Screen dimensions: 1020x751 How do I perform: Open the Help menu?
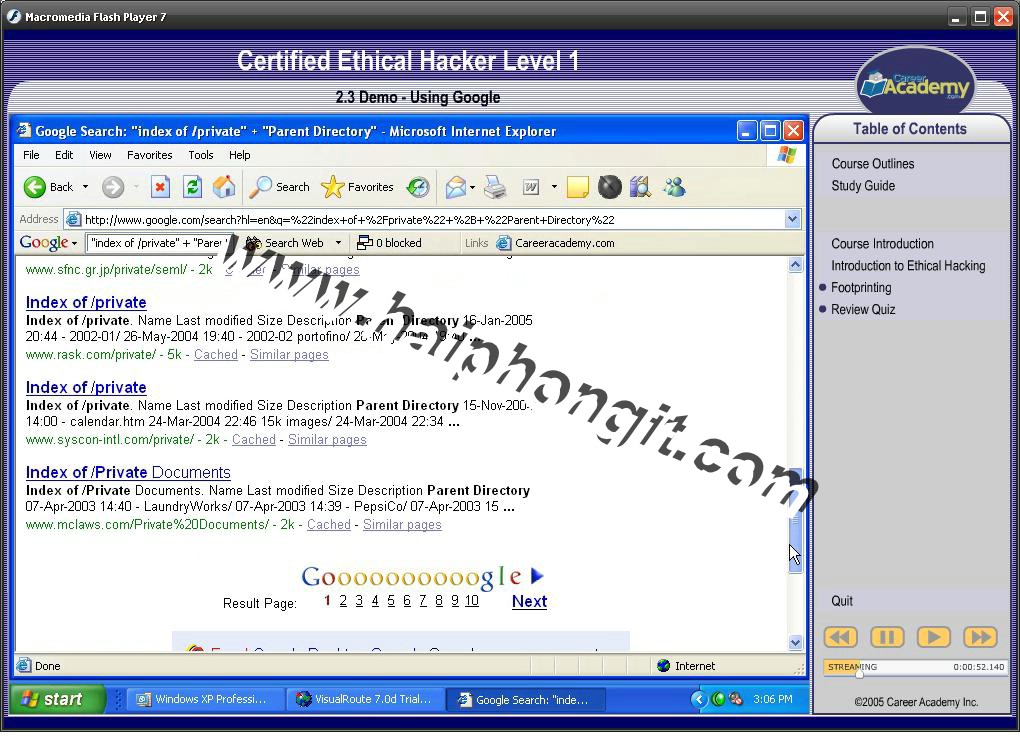[239, 155]
